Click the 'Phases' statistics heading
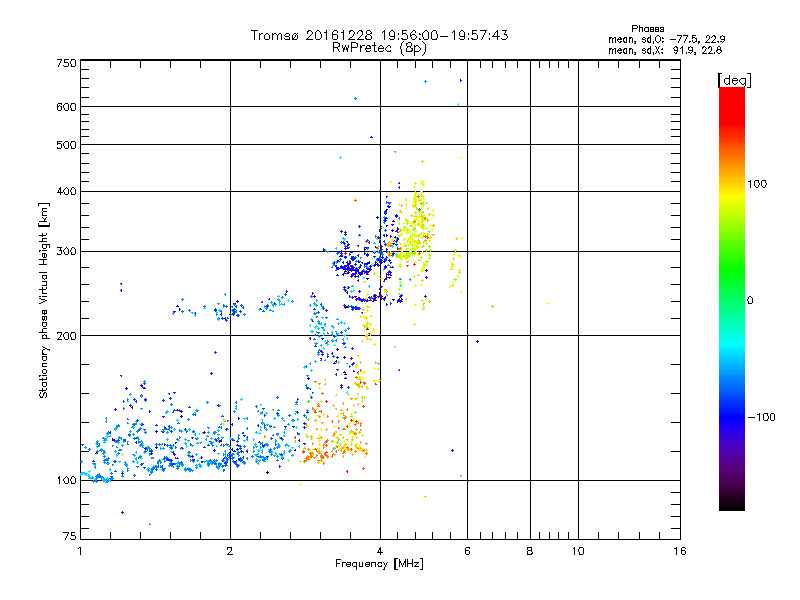 tap(647, 29)
